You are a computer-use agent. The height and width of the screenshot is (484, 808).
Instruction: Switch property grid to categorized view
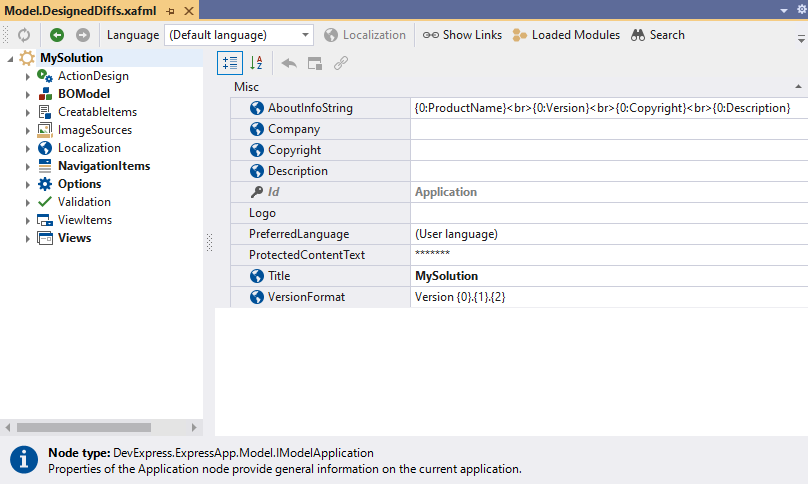tap(230, 63)
